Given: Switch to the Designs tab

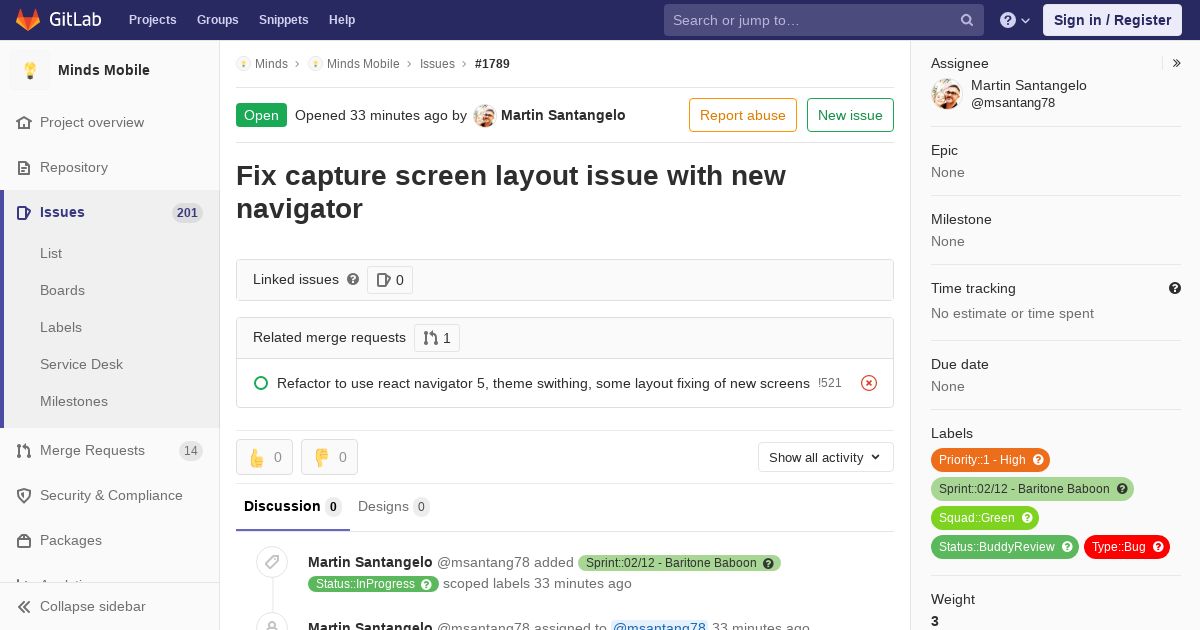Looking at the screenshot, I should [x=394, y=506].
